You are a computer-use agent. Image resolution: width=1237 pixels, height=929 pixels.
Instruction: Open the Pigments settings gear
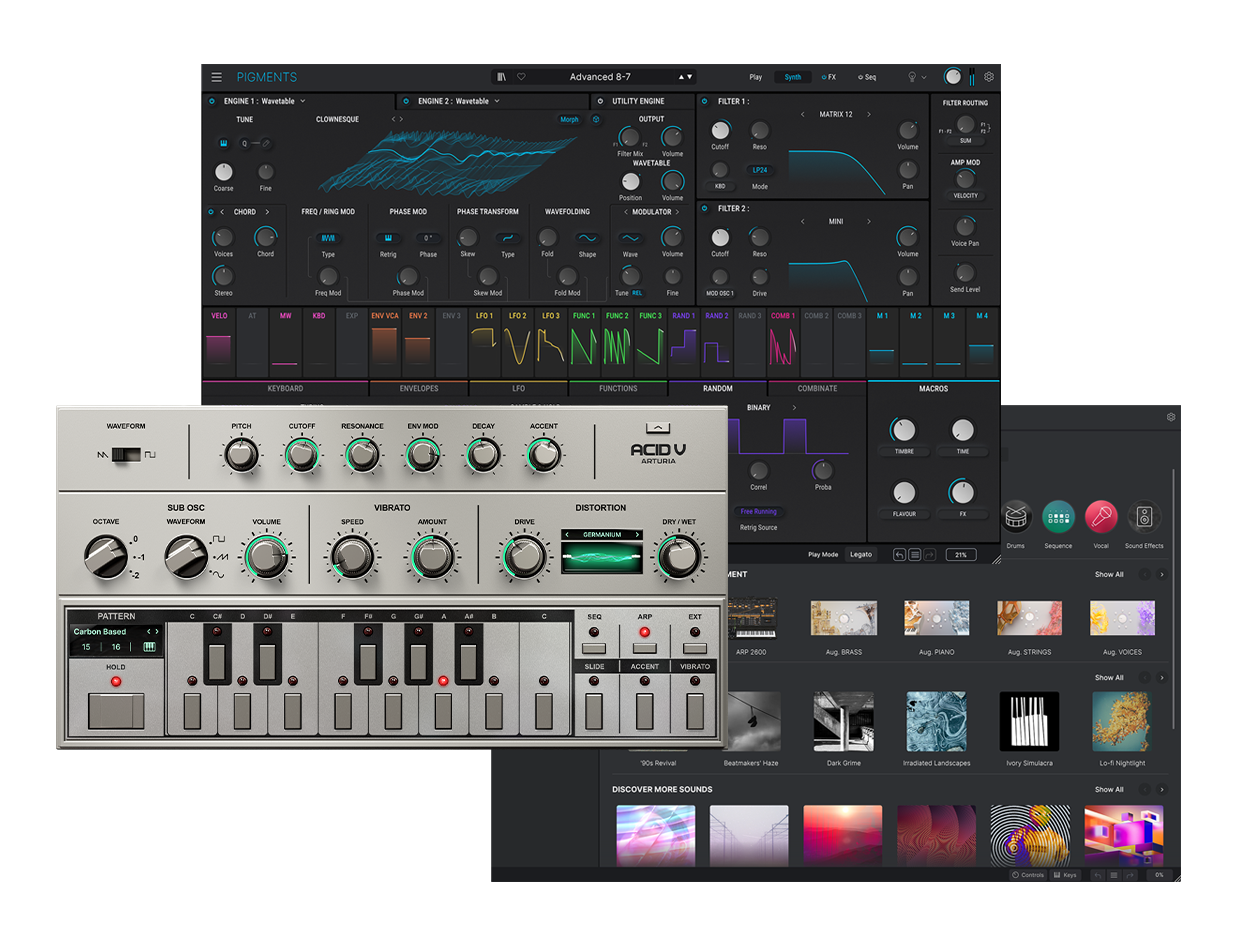tap(989, 77)
